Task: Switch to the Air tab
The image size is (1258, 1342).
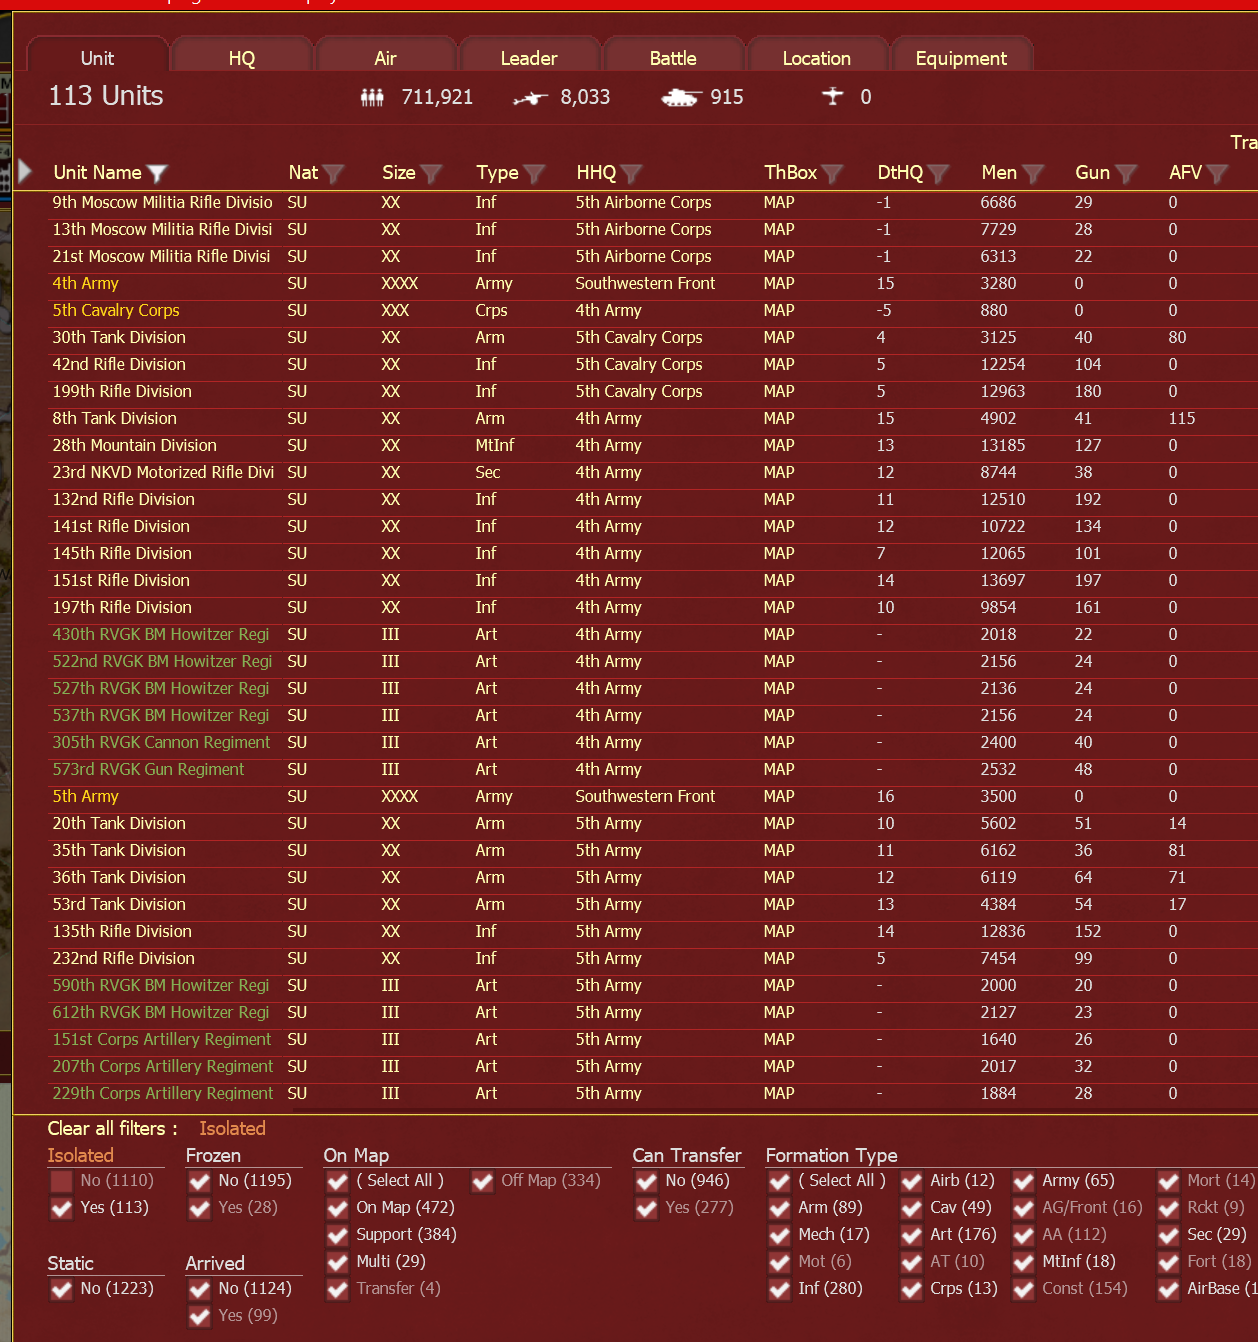Action: pyautogui.click(x=386, y=57)
